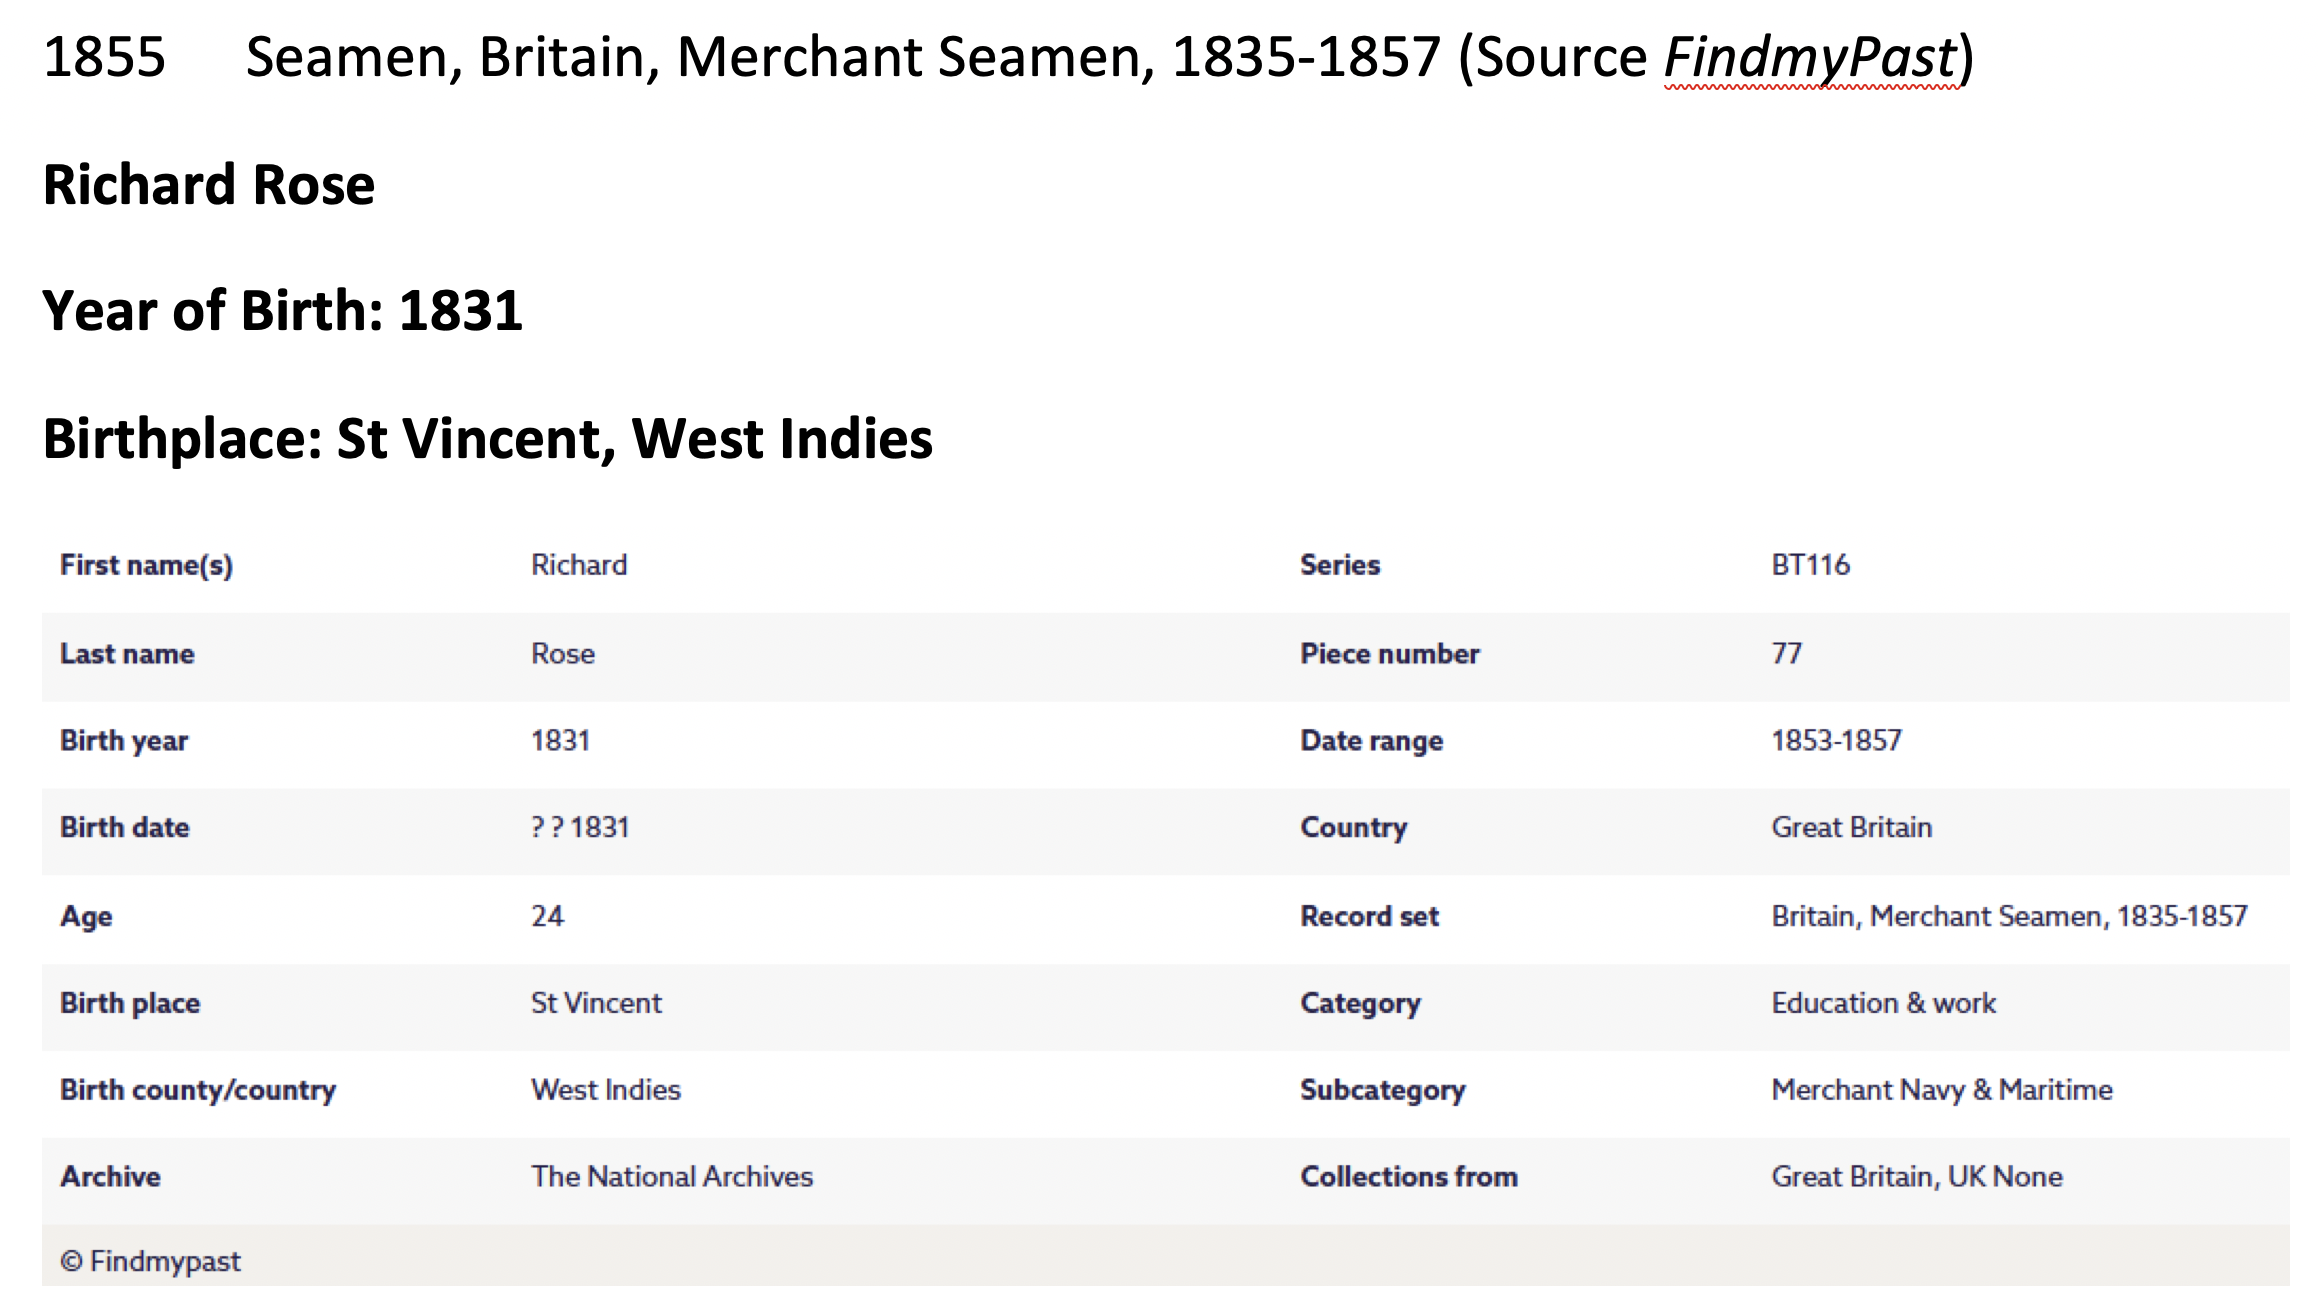The height and width of the screenshot is (1308, 2318).
Task: Click Merchant Navy & Maritime subcategory value
Action: 1941,1090
